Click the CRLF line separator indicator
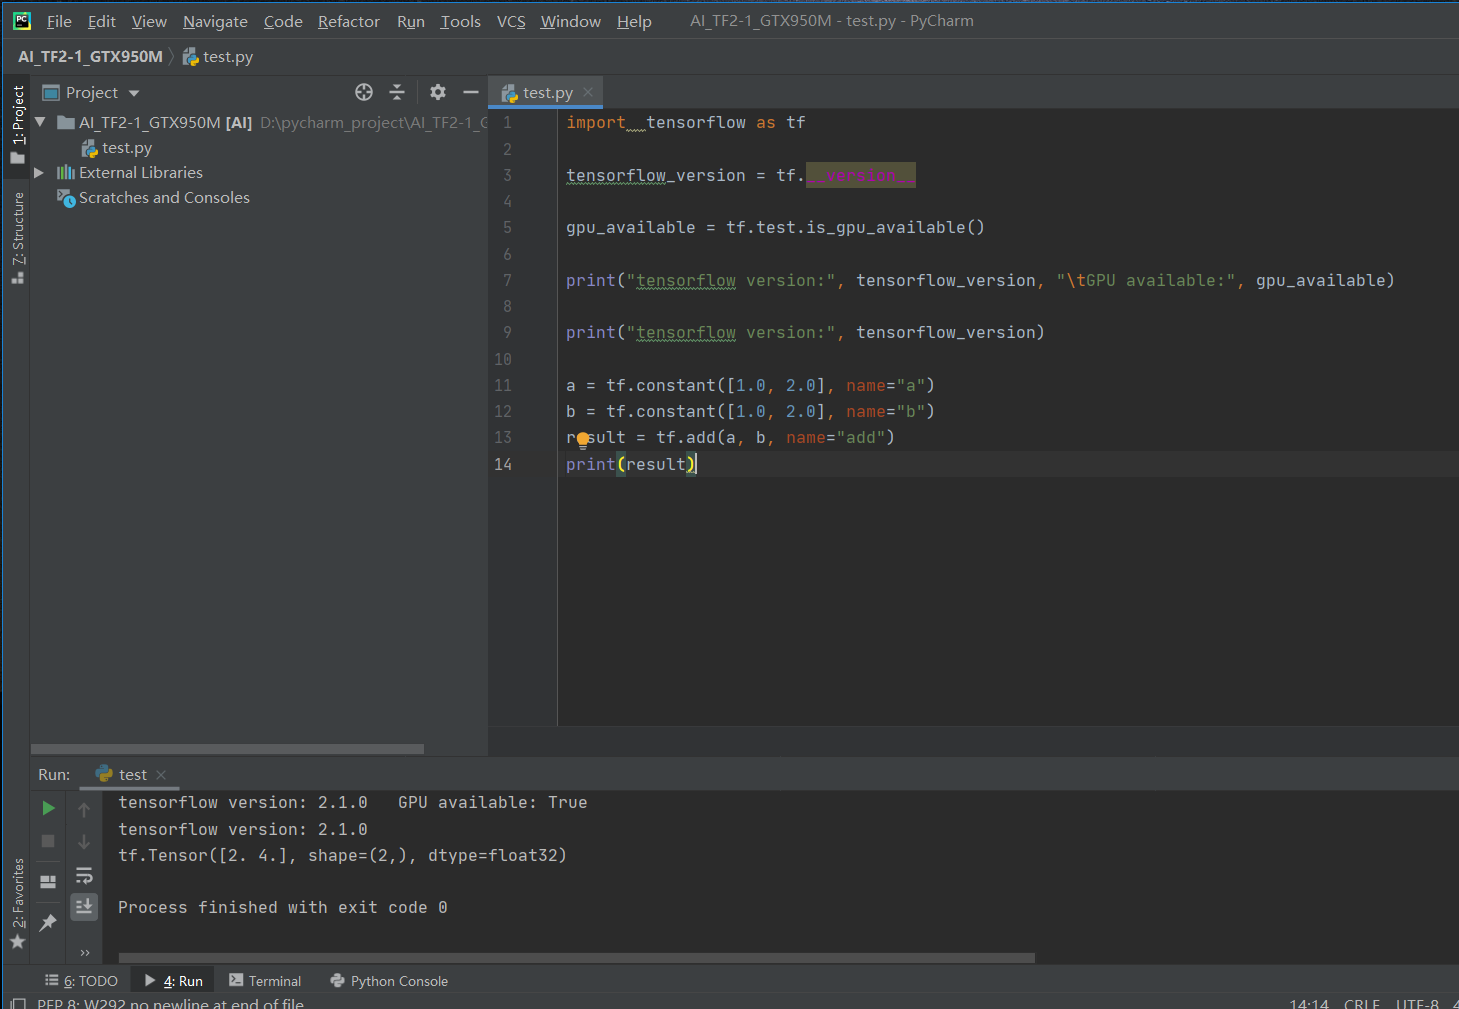The height and width of the screenshot is (1009, 1459). (1361, 1002)
